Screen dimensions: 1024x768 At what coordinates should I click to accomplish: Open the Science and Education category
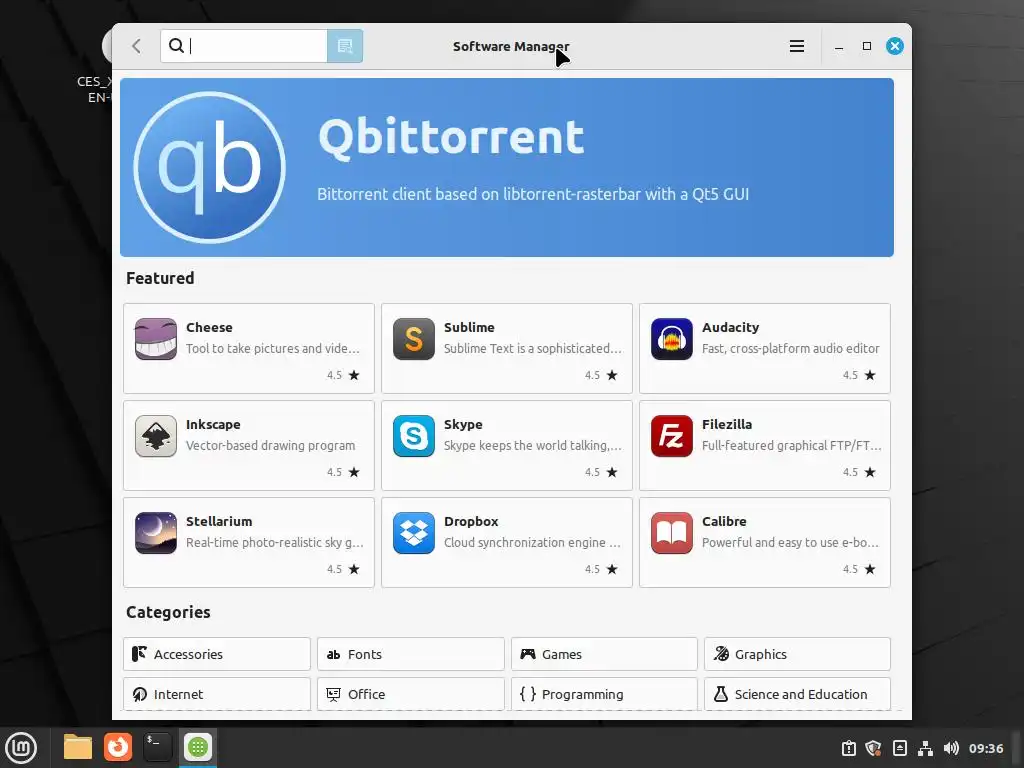pyautogui.click(x=797, y=694)
